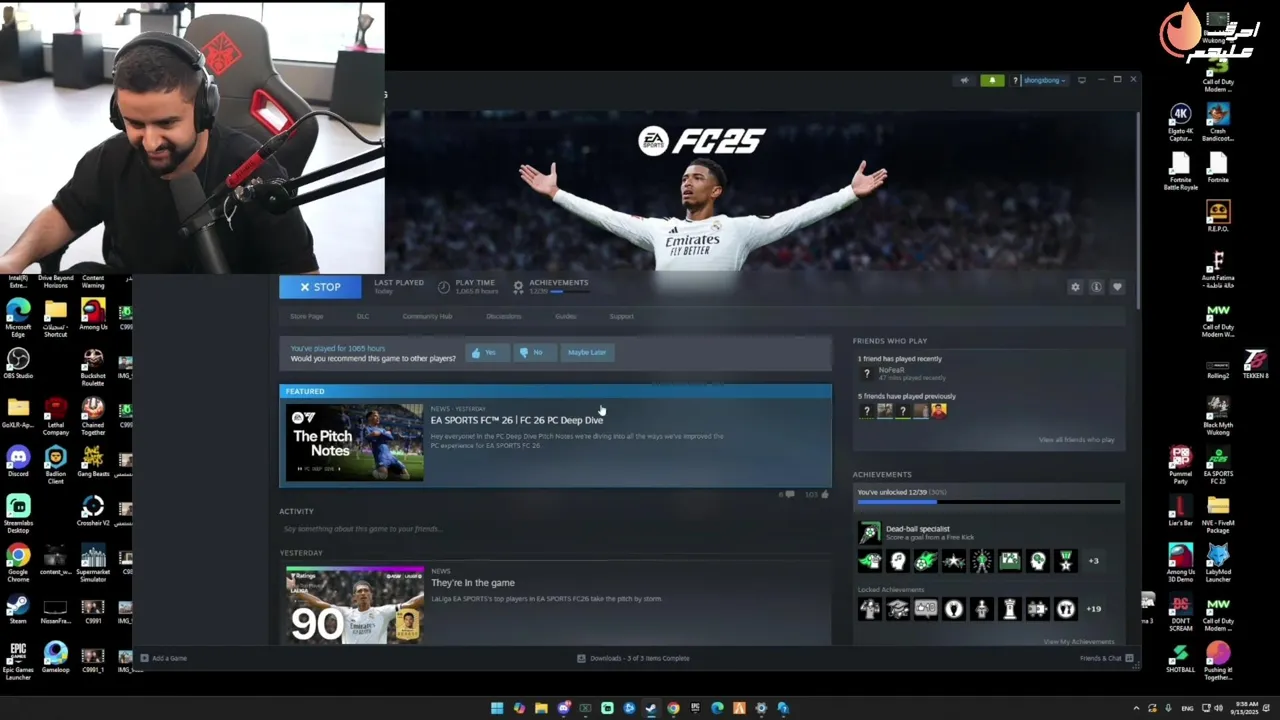
Task: Click the Steam announcements megaphone icon
Action: (x=964, y=80)
